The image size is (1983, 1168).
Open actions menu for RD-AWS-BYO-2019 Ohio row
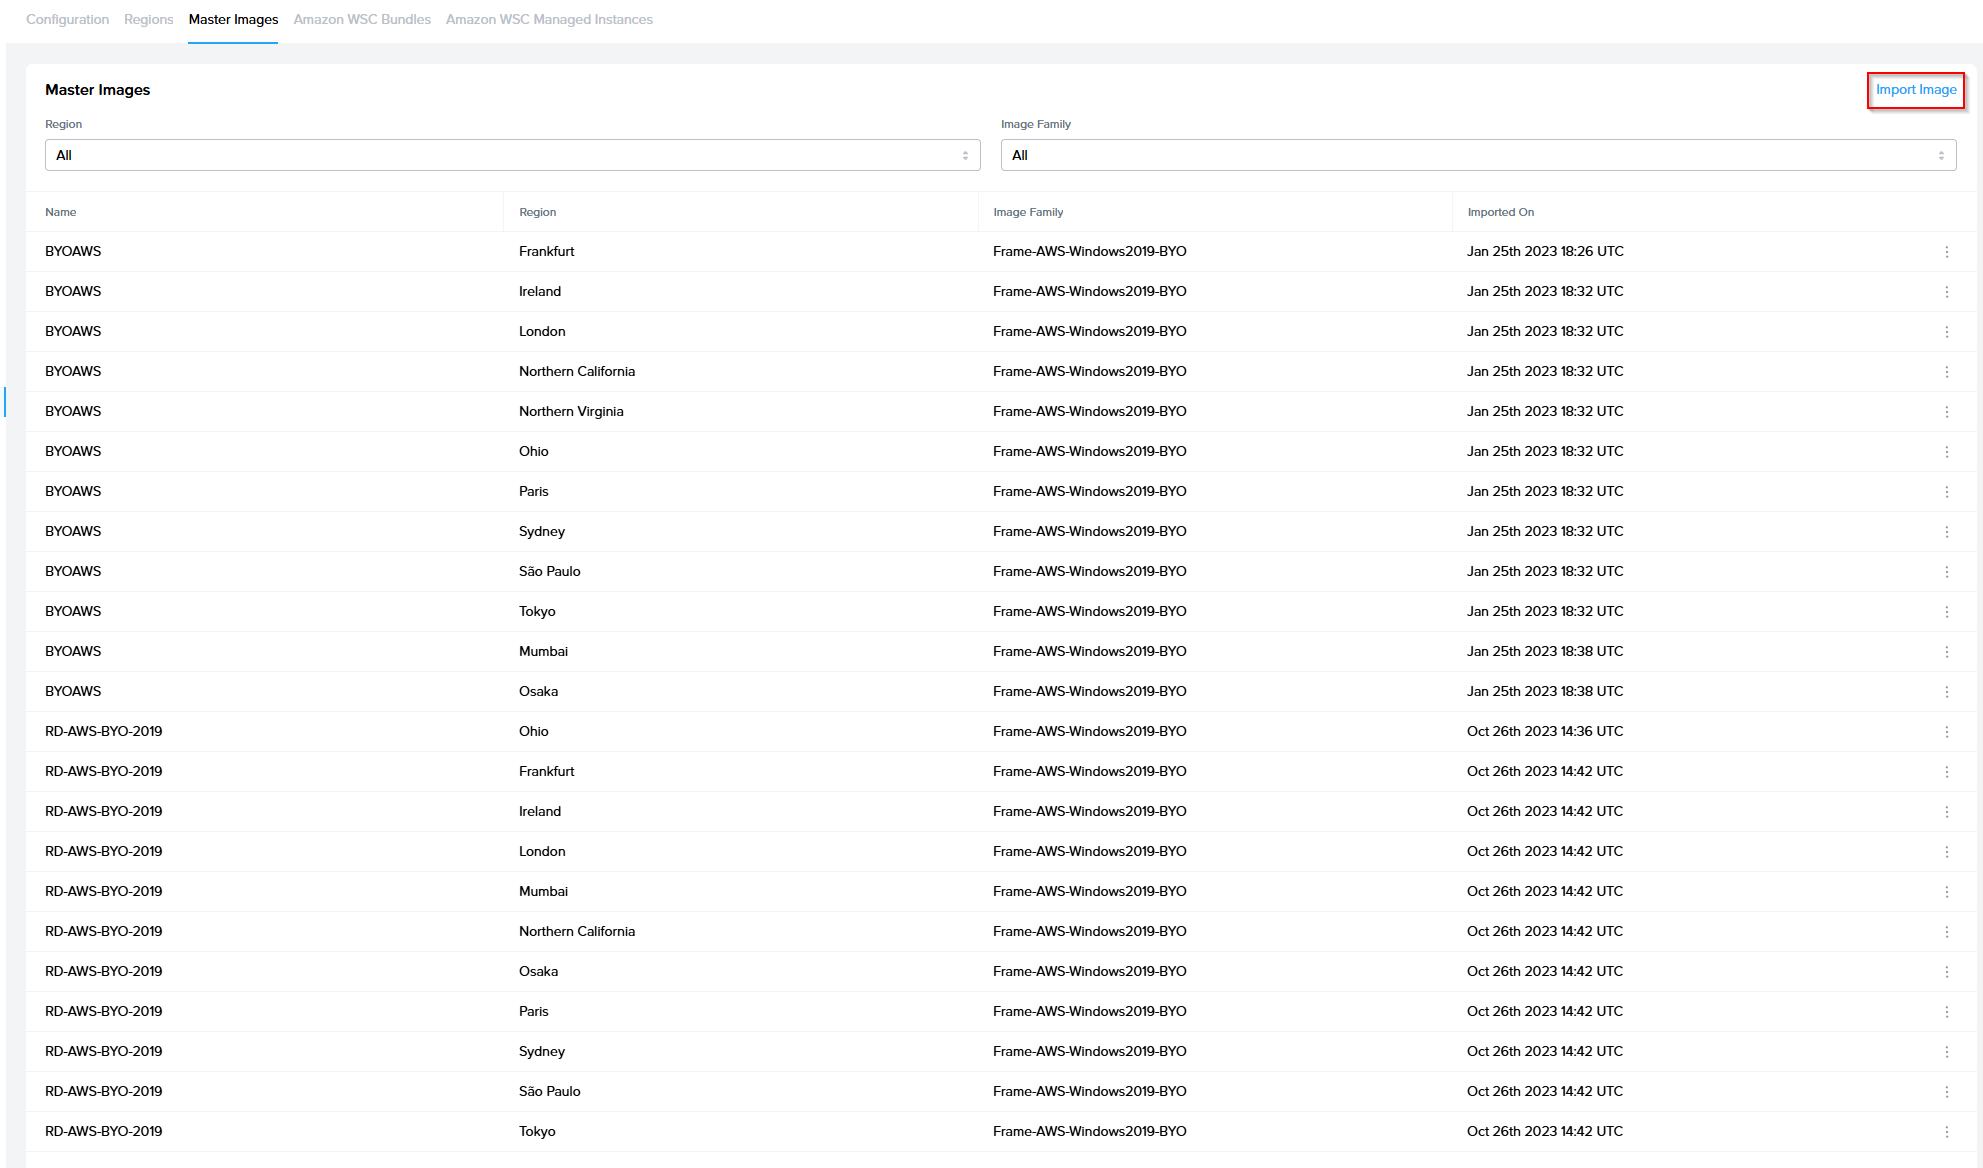coord(1946,732)
